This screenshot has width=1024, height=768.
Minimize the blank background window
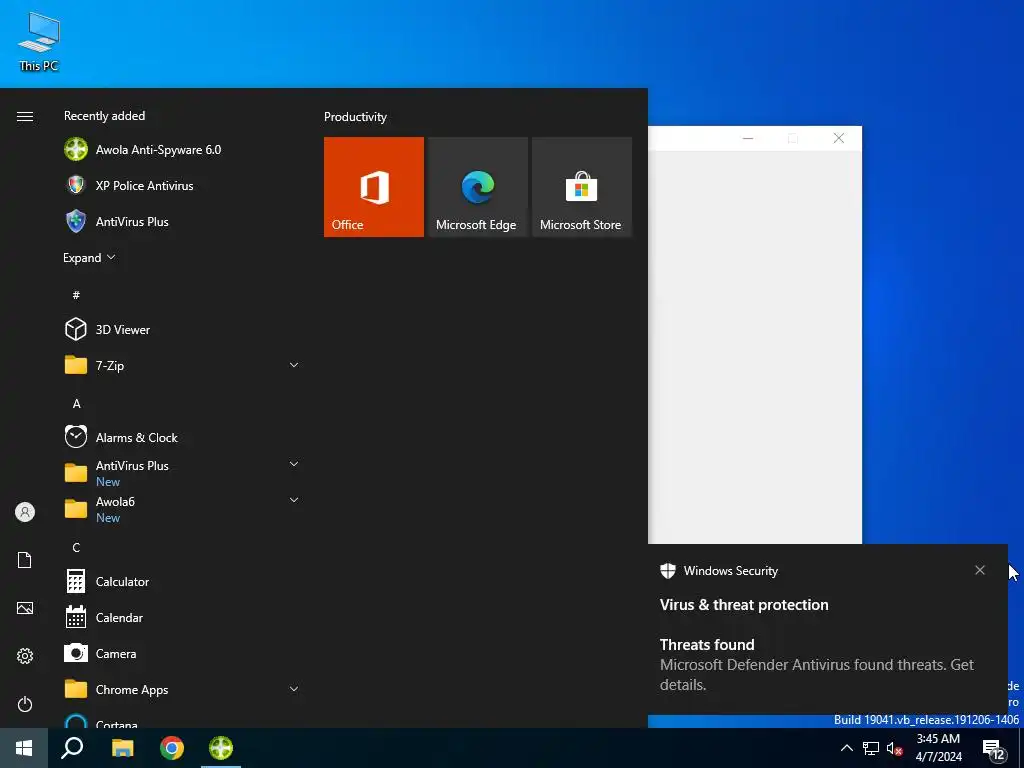click(x=748, y=138)
